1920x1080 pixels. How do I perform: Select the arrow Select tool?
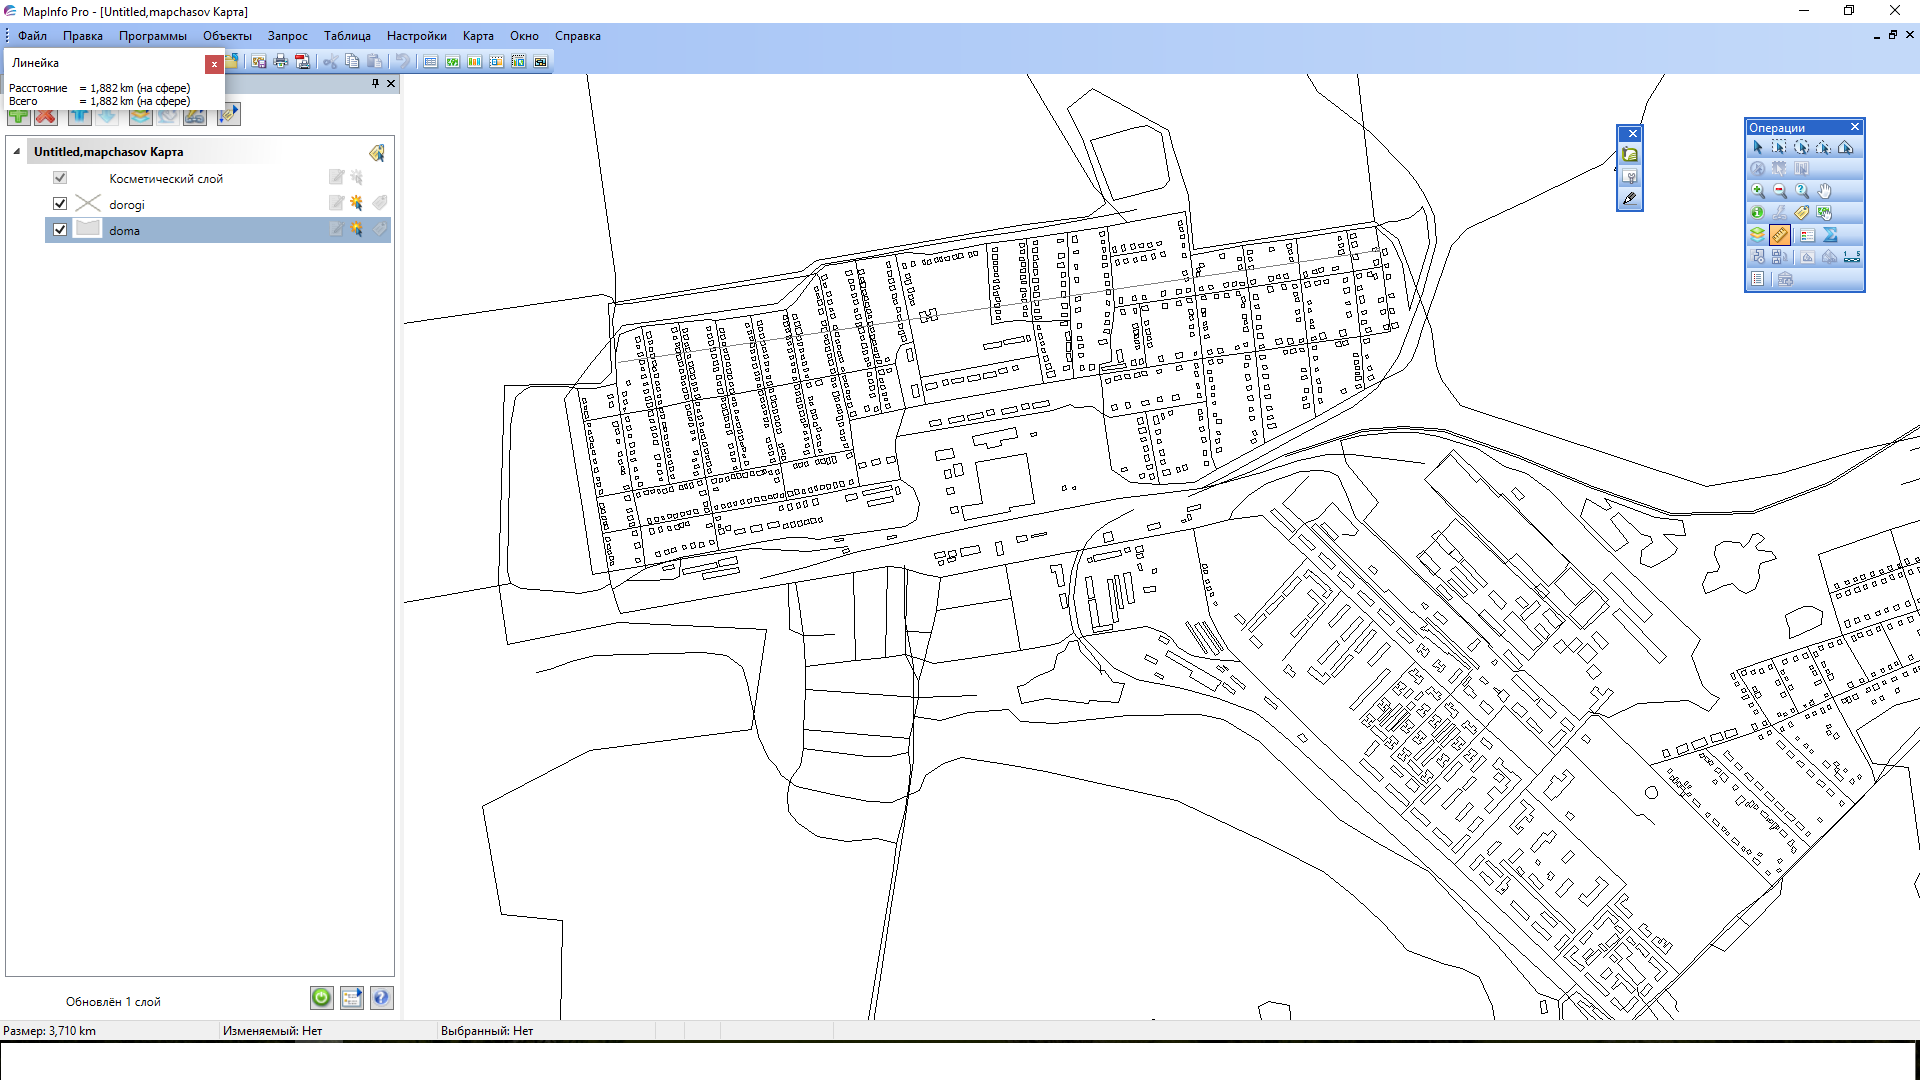tap(1757, 147)
